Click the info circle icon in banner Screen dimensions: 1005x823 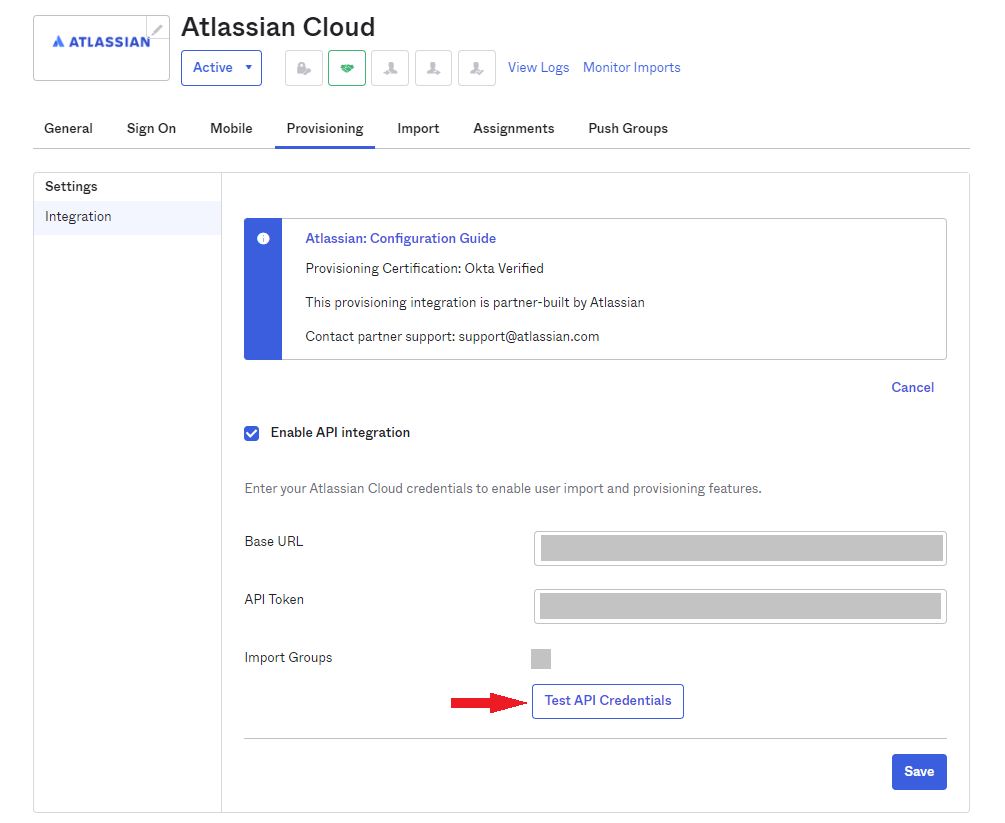(x=263, y=238)
